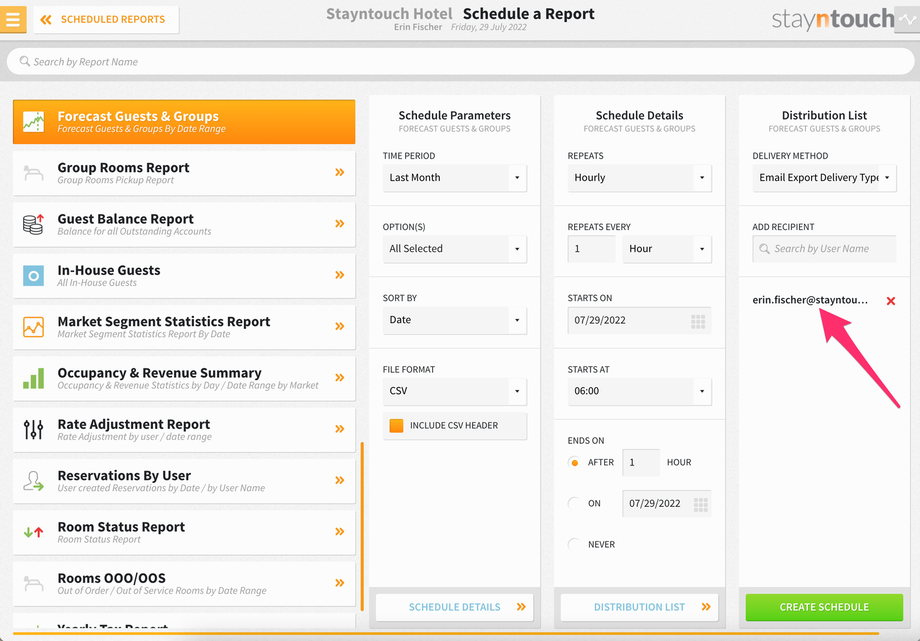Select the Rate Adjustment Report
Screen dimensions: 920x641
click(x=184, y=430)
